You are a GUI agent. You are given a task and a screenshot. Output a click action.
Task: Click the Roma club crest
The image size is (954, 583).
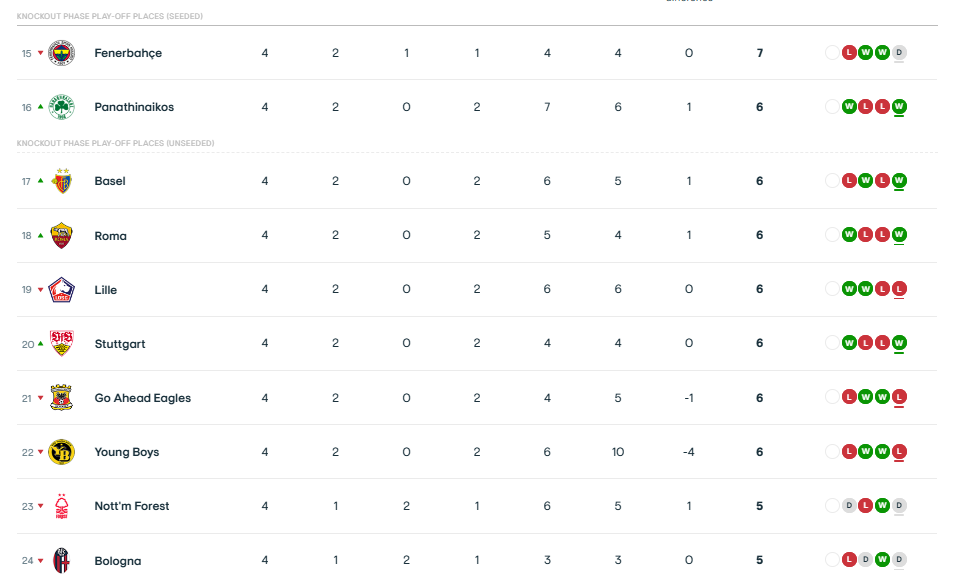[x=62, y=235]
